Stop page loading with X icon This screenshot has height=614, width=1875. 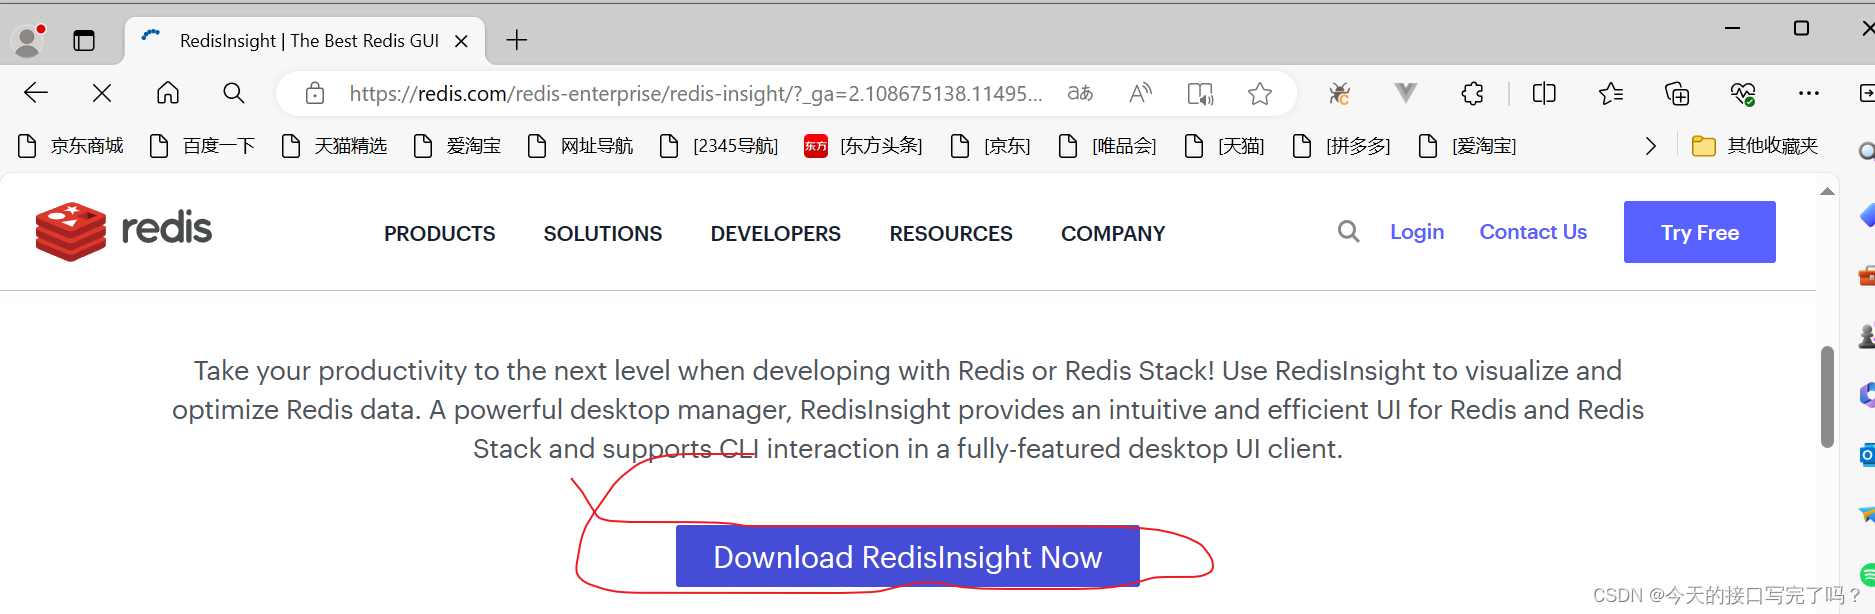102,93
